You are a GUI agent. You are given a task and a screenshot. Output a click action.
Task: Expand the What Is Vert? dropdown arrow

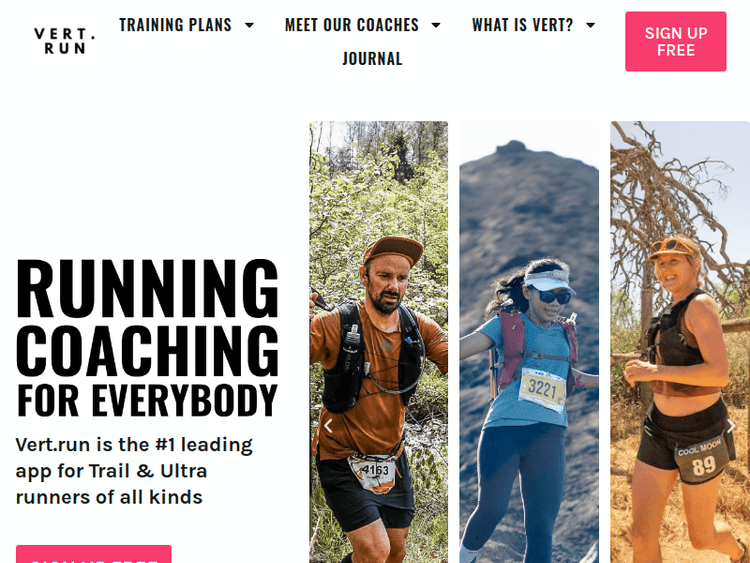coord(591,25)
